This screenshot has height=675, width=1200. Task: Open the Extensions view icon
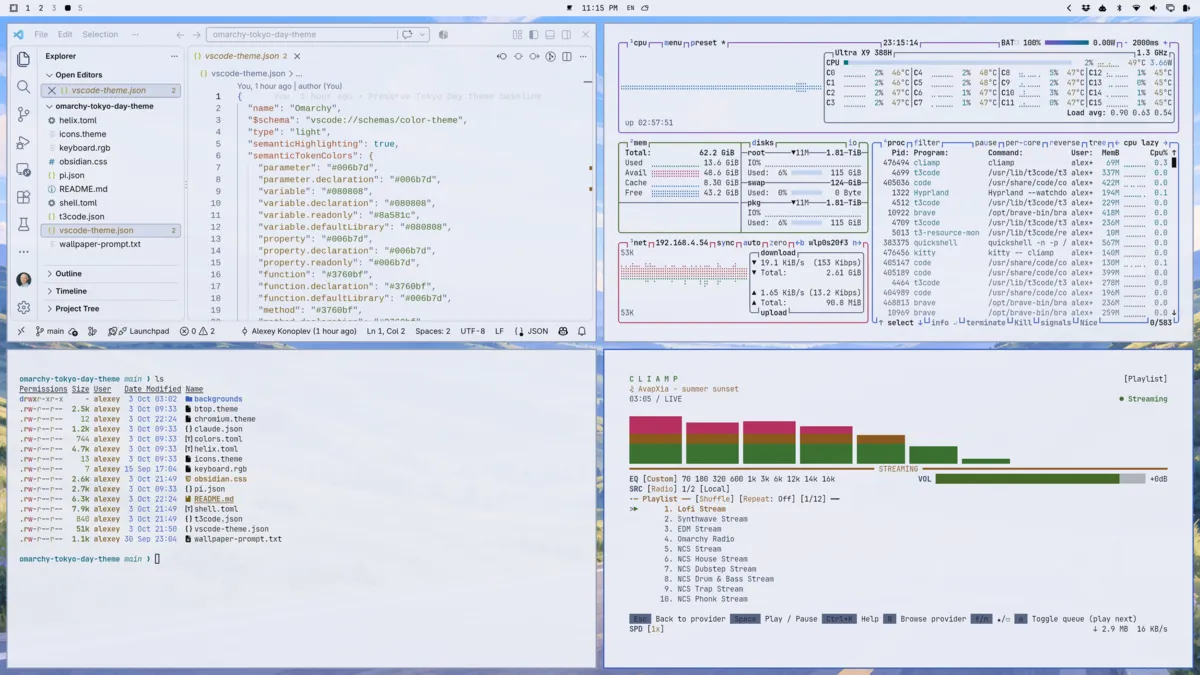[x=23, y=198]
